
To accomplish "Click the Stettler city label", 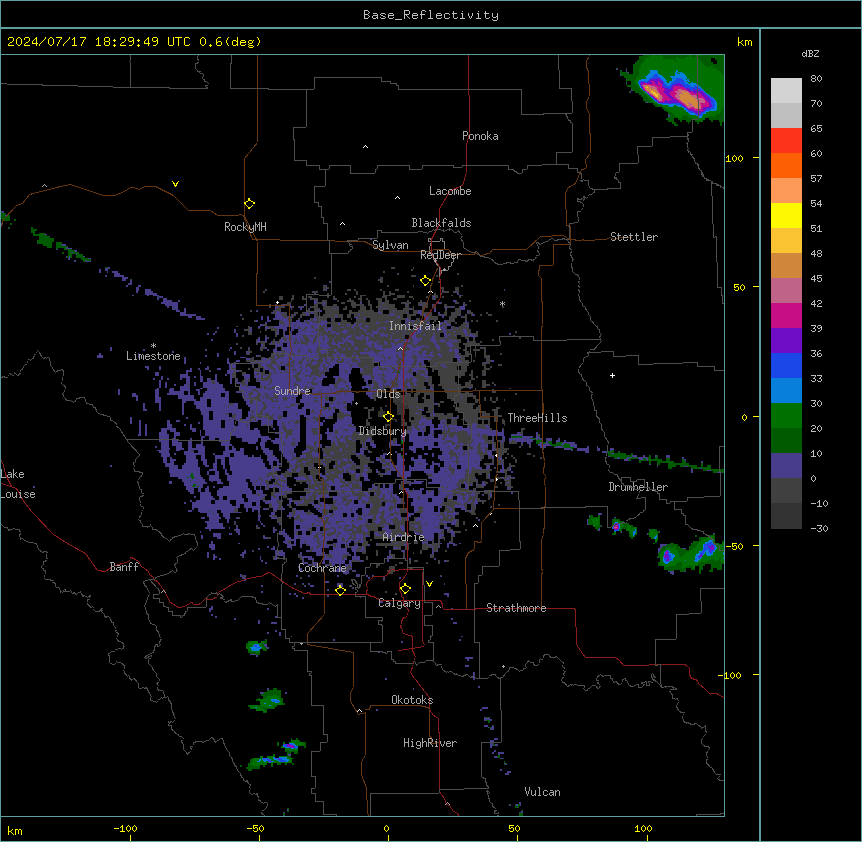I will [x=634, y=237].
